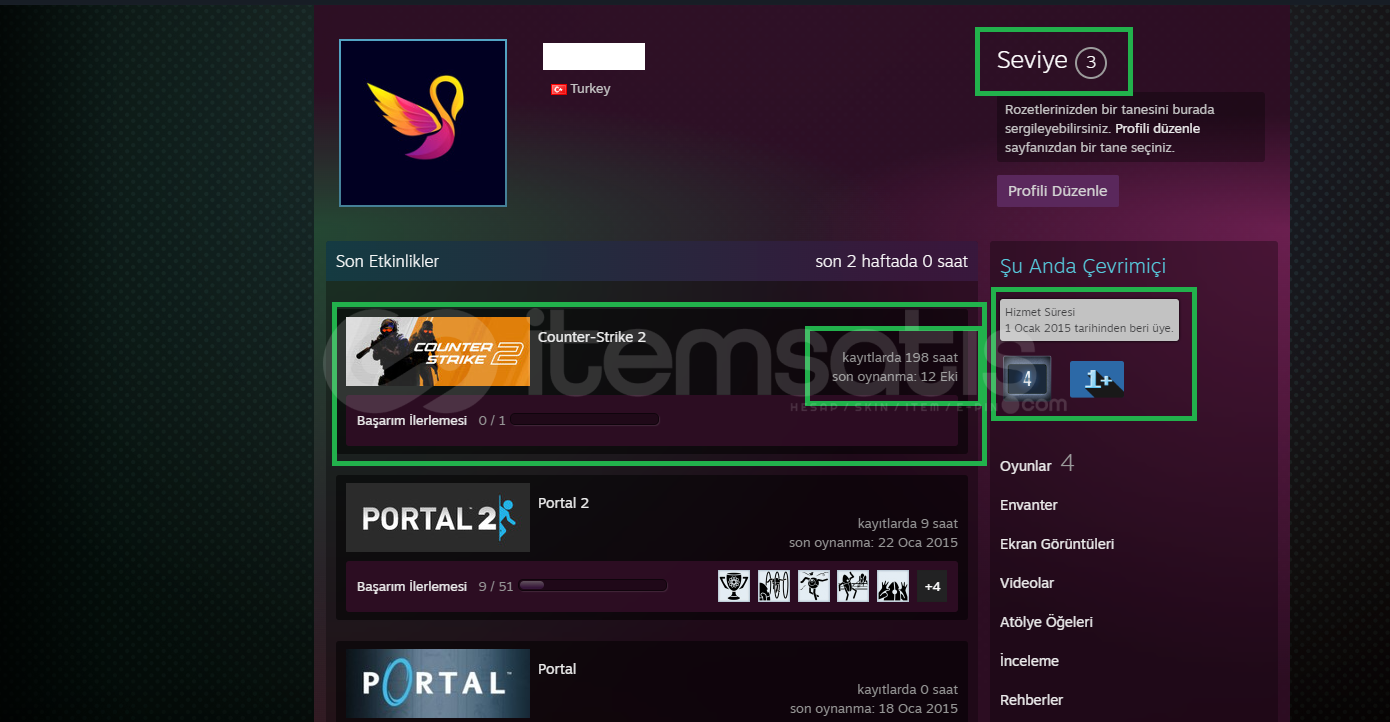Follow the inline bold 'Profili düzenle' link
Image resolution: width=1390 pixels, height=722 pixels.
tap(1157, 129)
